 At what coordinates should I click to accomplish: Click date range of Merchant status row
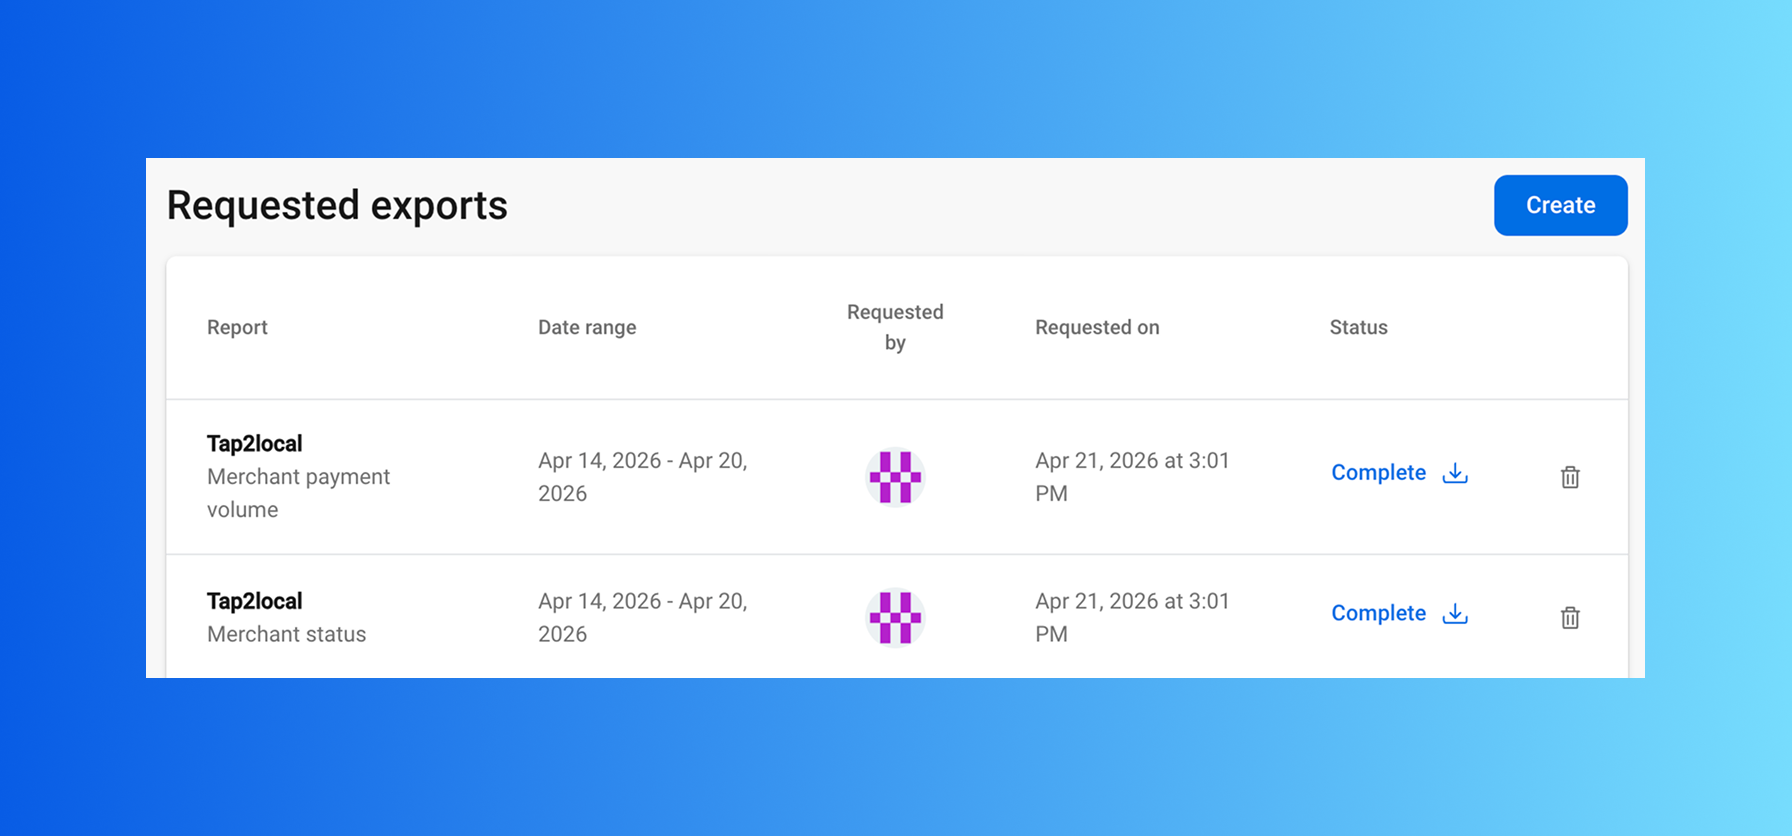point(642,618)
